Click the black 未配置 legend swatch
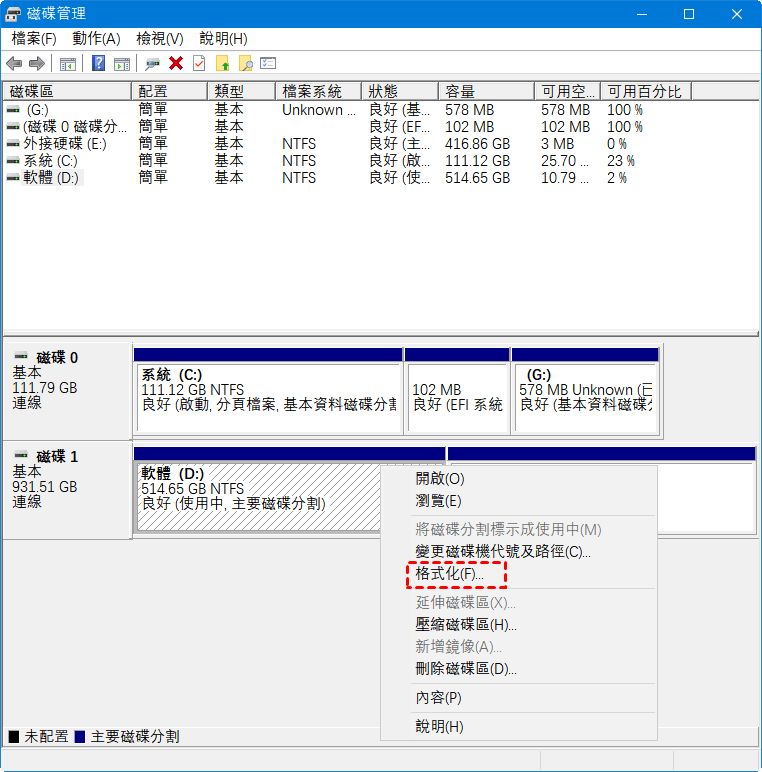This screenshot has width=762, height=772. [x=14, y=737]
